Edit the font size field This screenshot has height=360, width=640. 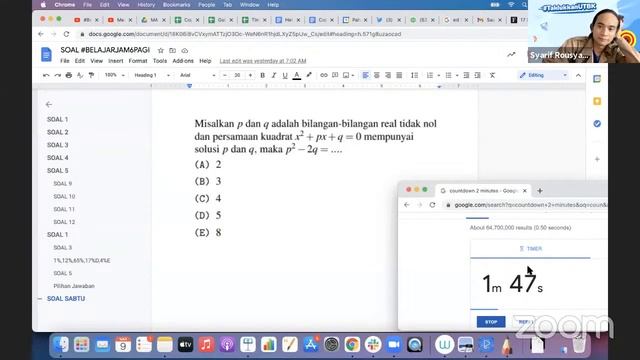(x=237, y=76)
